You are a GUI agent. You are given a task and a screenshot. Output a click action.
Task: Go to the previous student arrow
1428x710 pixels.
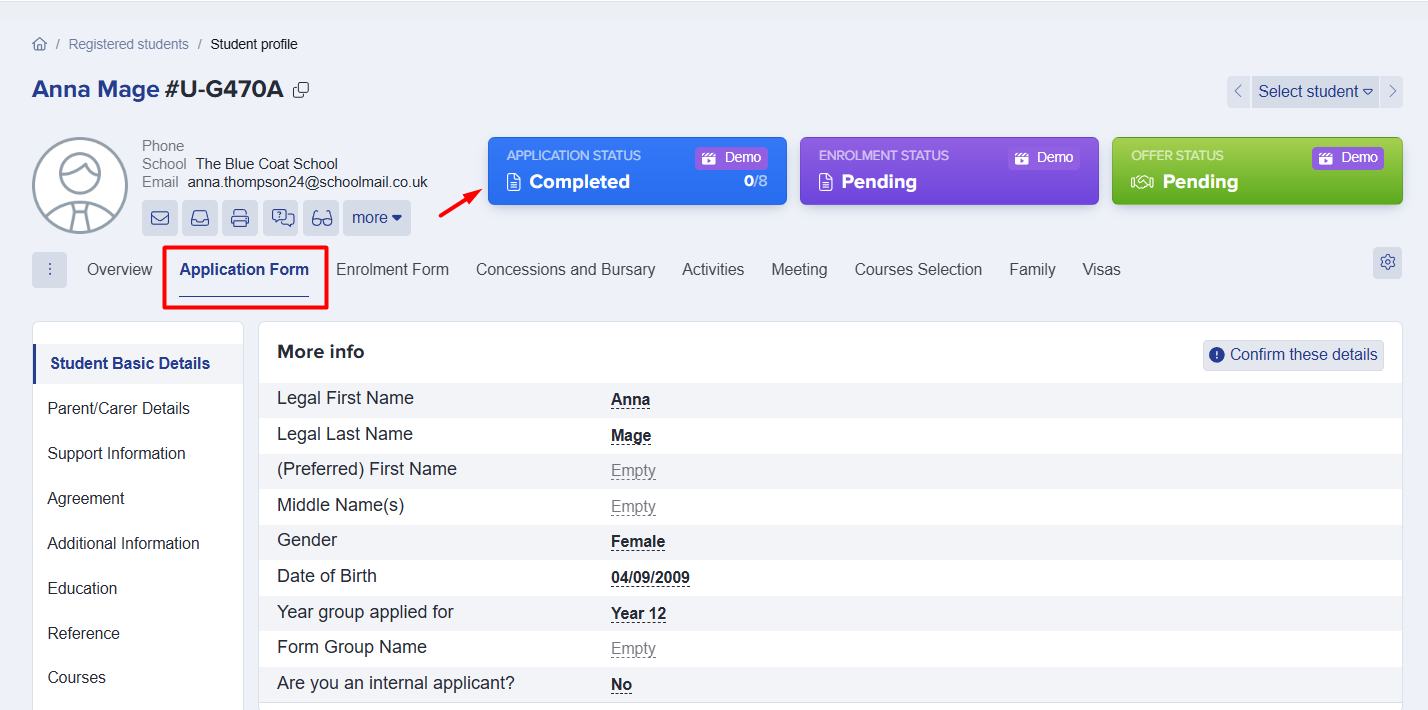pyautogui.click(x=1238, y=91)
